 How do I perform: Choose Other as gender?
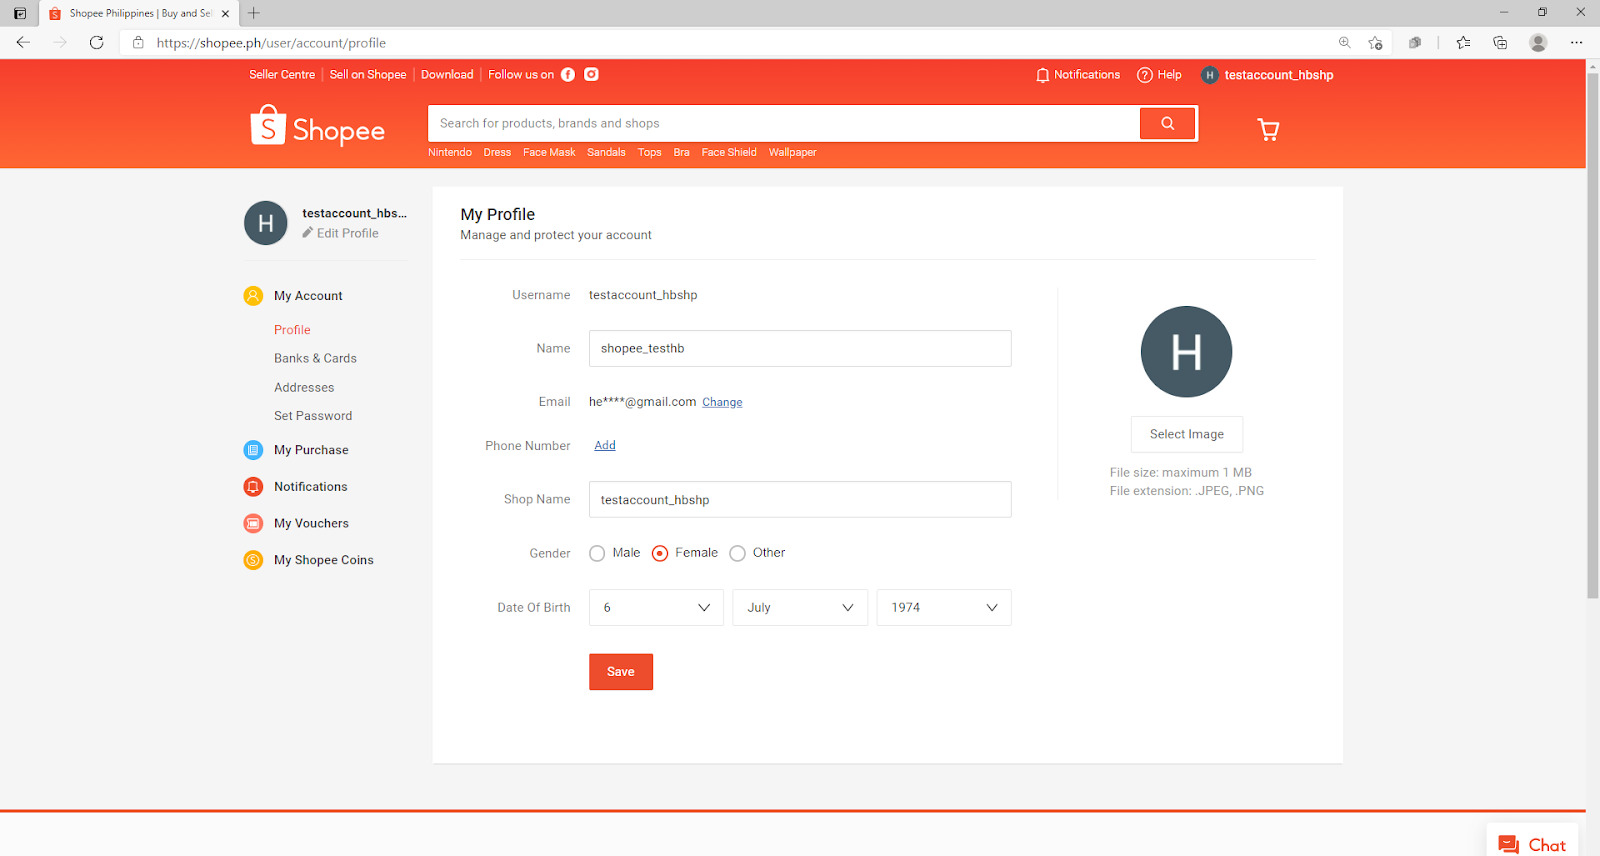point(738,553)
